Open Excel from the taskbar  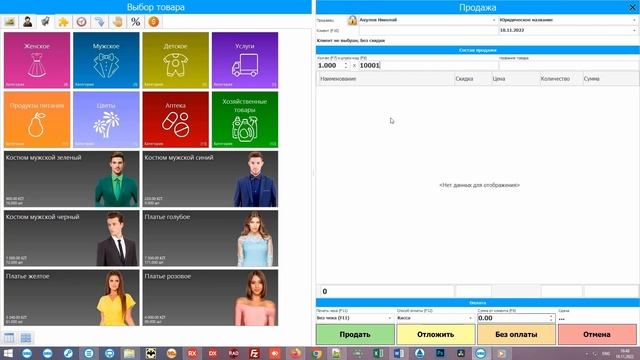pos(378,353)
